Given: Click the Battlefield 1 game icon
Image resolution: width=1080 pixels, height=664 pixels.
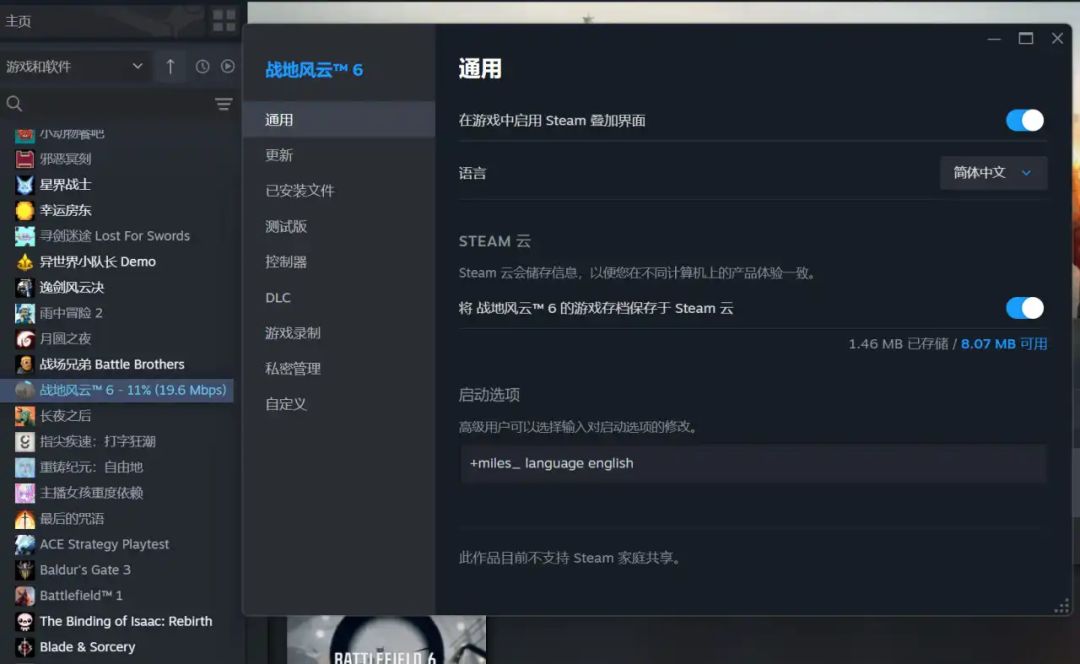Looking at the screenshot, I should point(25,596).
